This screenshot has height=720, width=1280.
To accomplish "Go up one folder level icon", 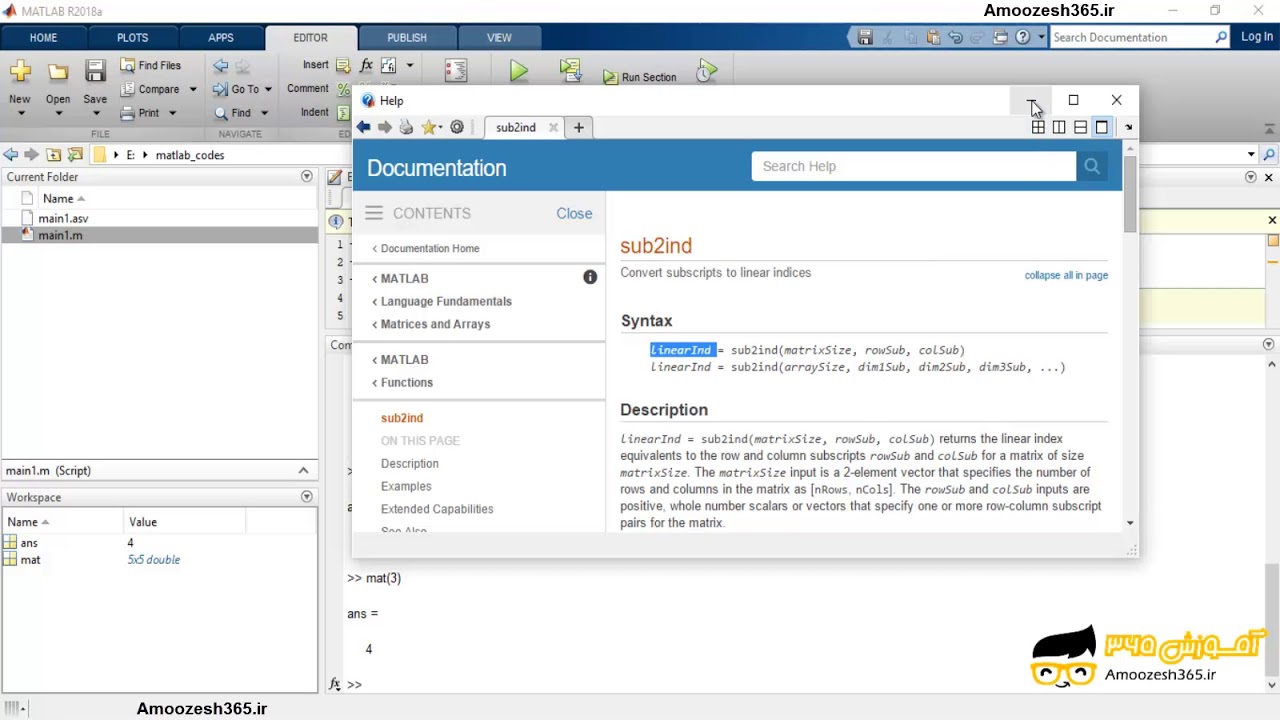I will 53,155.
